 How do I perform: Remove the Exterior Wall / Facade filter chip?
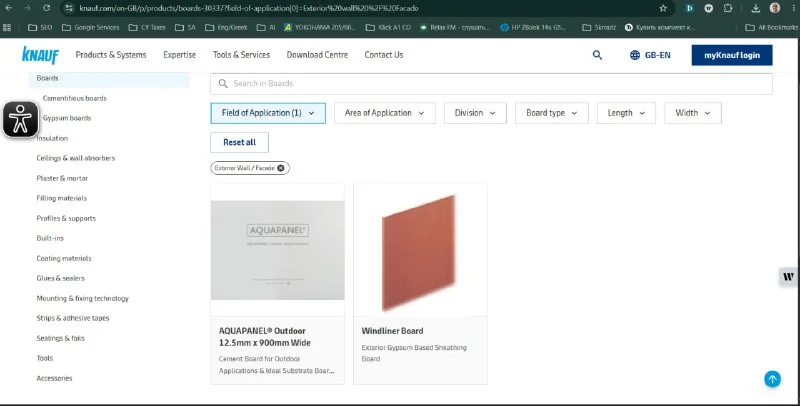[x=281, y=168]
